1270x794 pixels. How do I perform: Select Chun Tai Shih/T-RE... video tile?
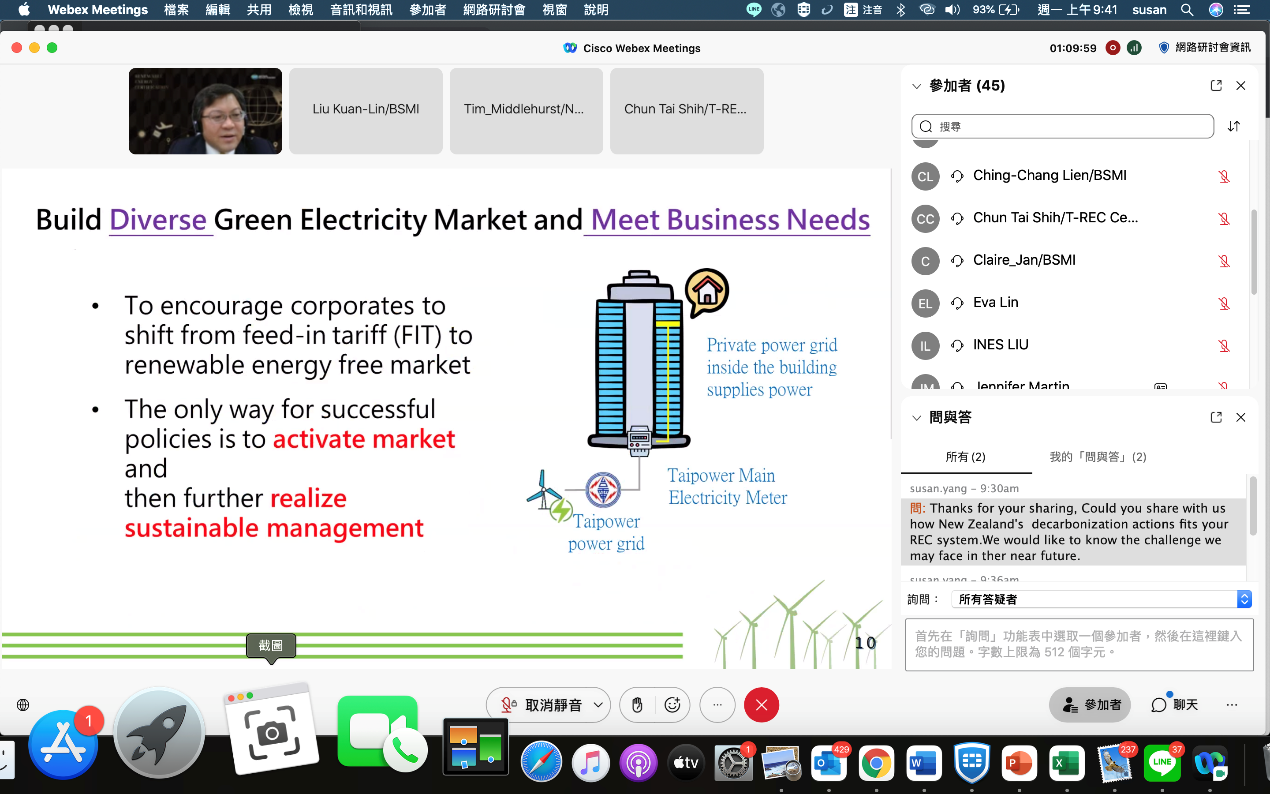[x=686, y=111]
